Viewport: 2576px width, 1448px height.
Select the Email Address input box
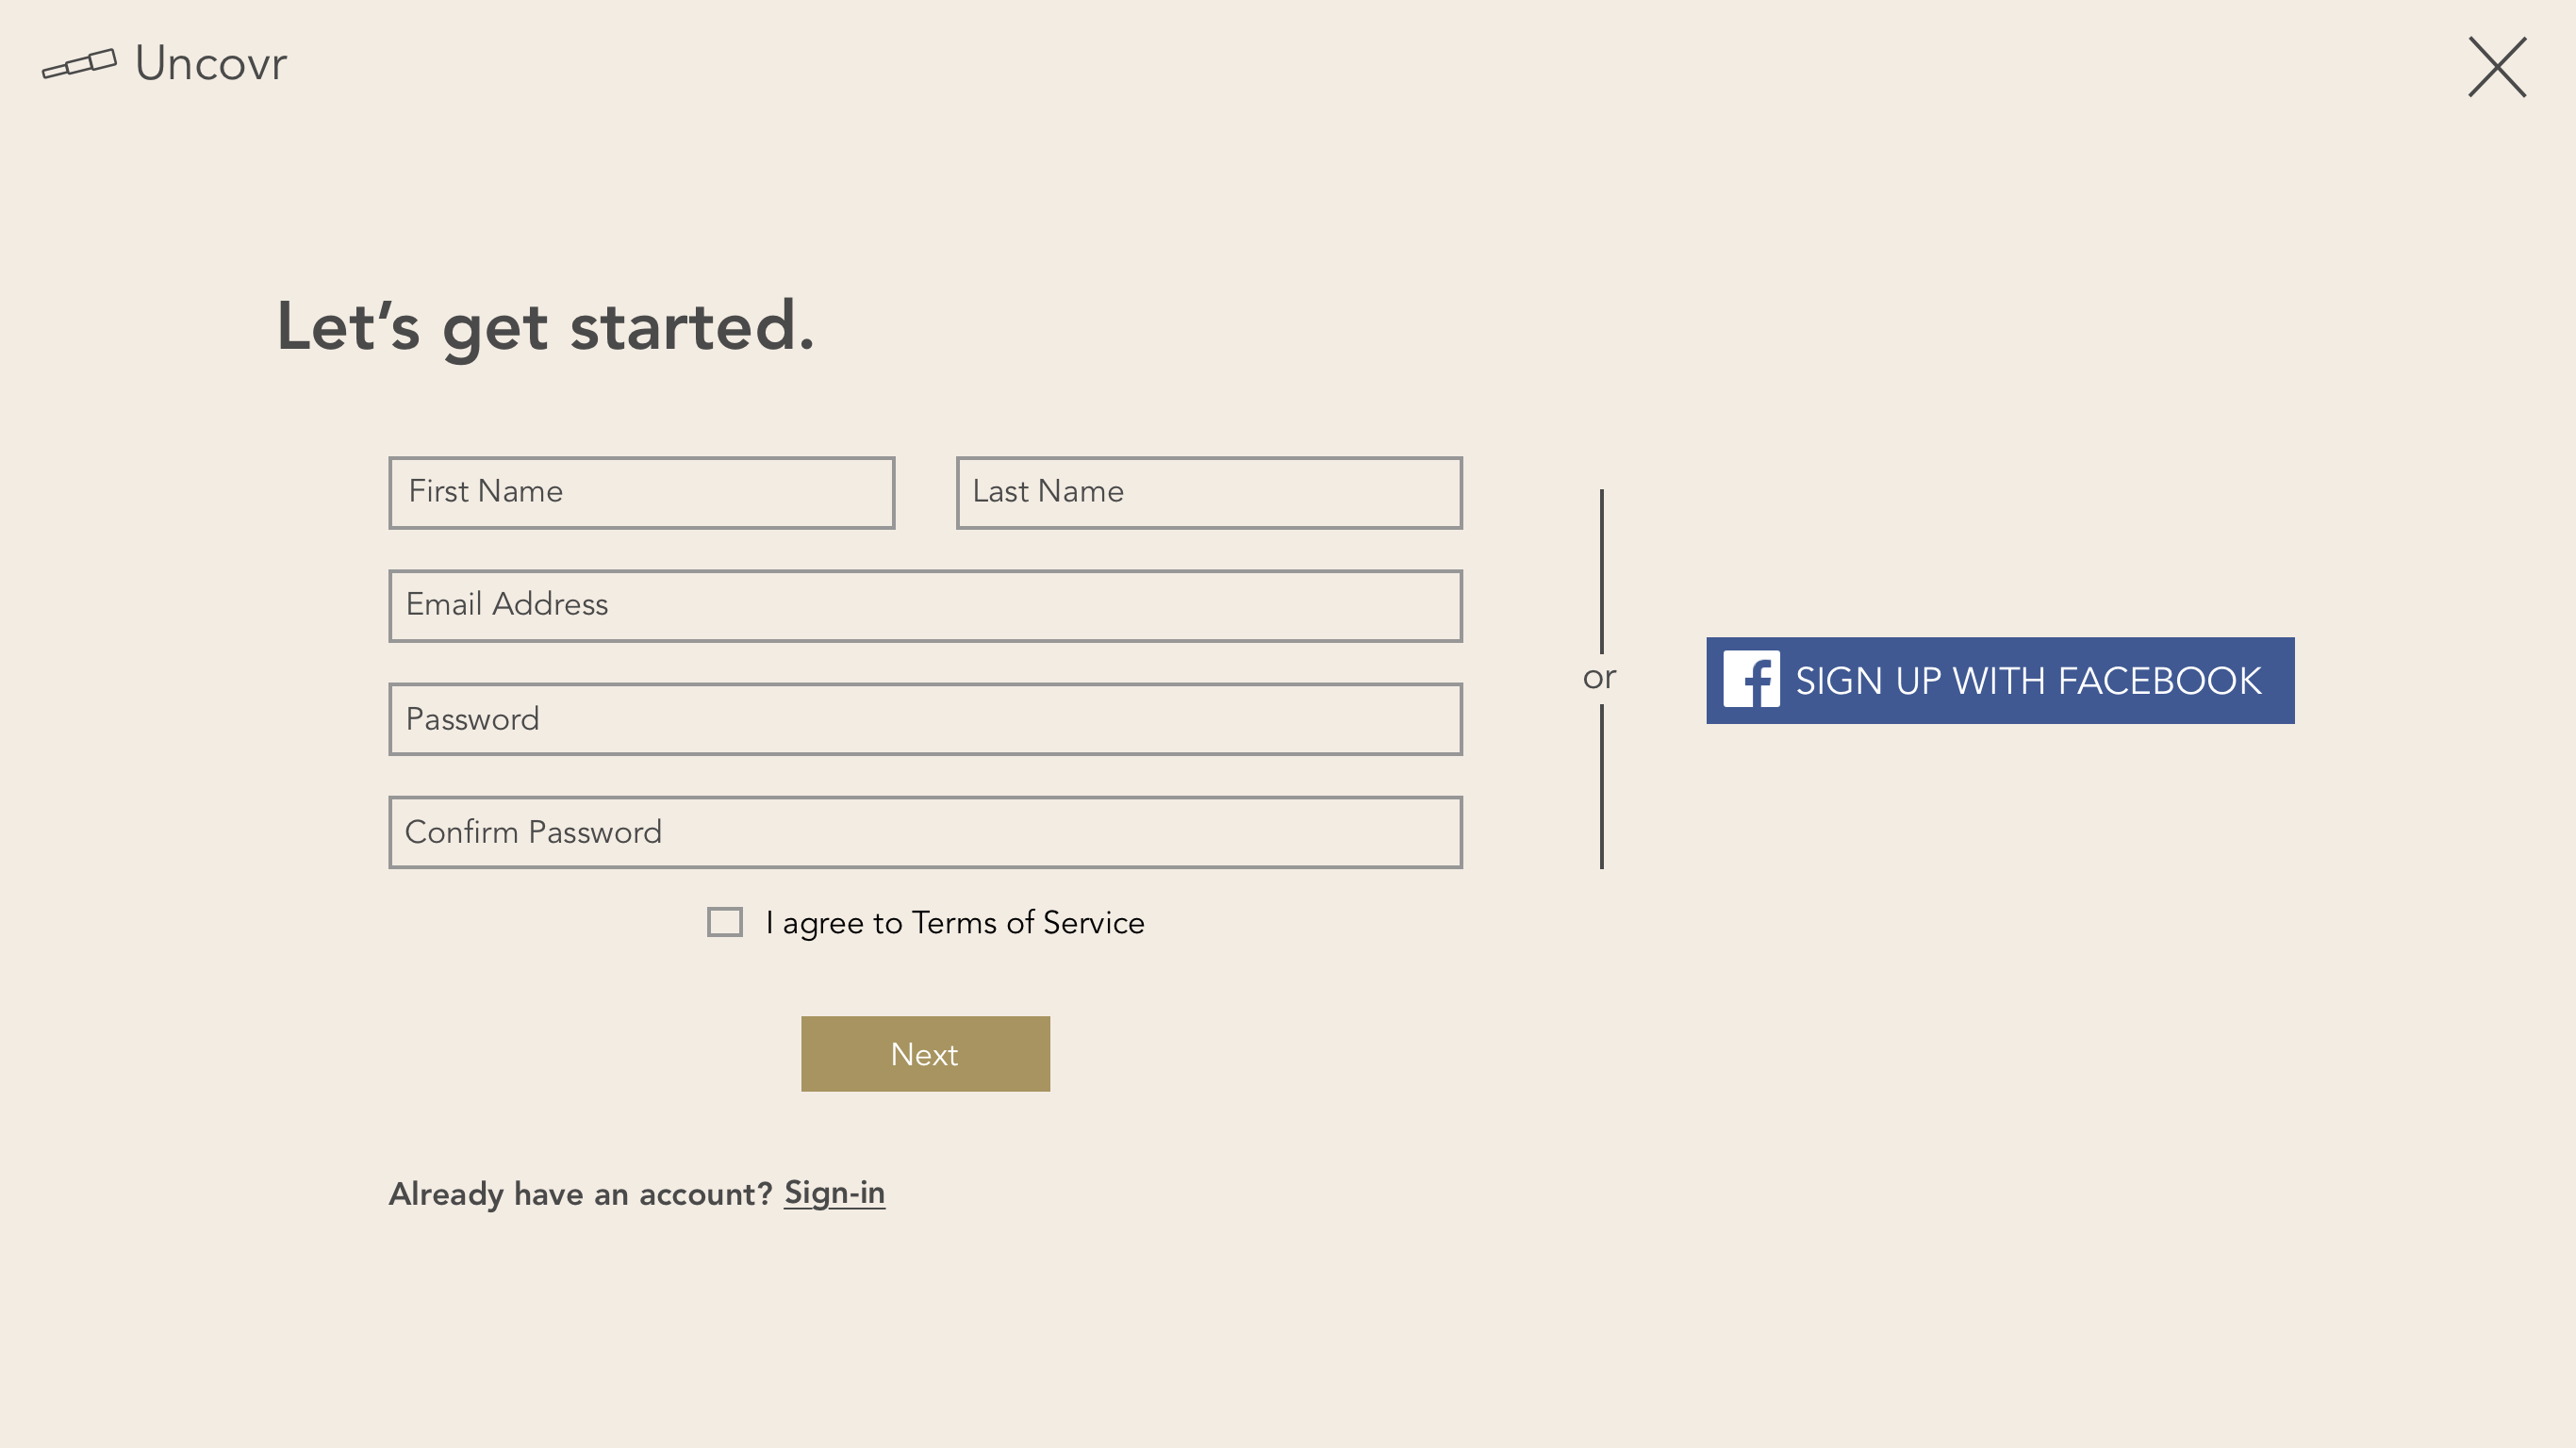coord(925,605)
